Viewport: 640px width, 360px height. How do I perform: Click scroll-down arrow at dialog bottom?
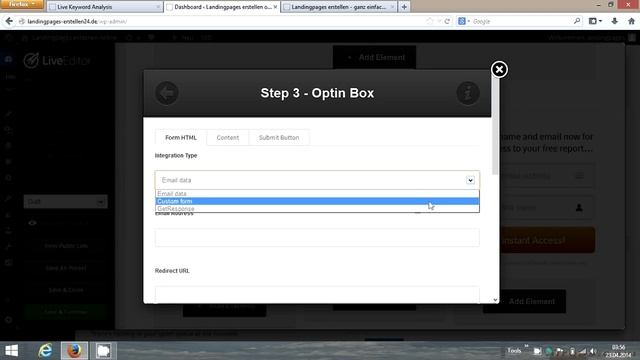tap(495, 300)
